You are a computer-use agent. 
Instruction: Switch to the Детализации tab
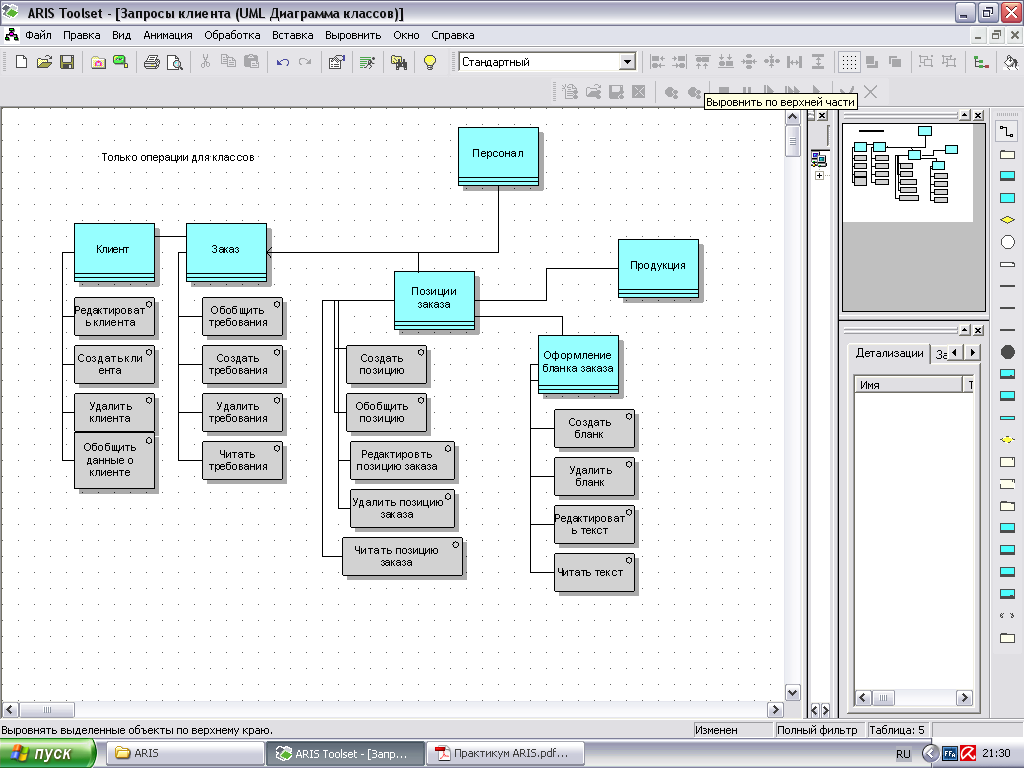click(x=889, y=353)
